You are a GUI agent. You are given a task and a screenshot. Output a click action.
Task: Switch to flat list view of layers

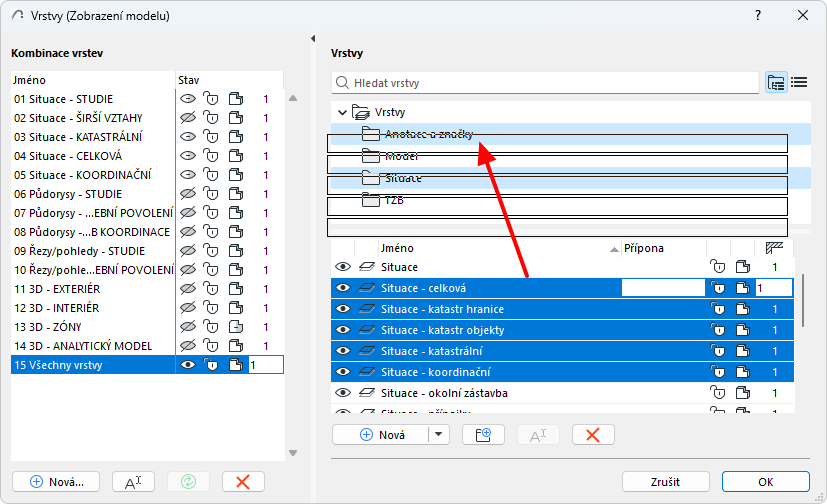click(799, 83)
